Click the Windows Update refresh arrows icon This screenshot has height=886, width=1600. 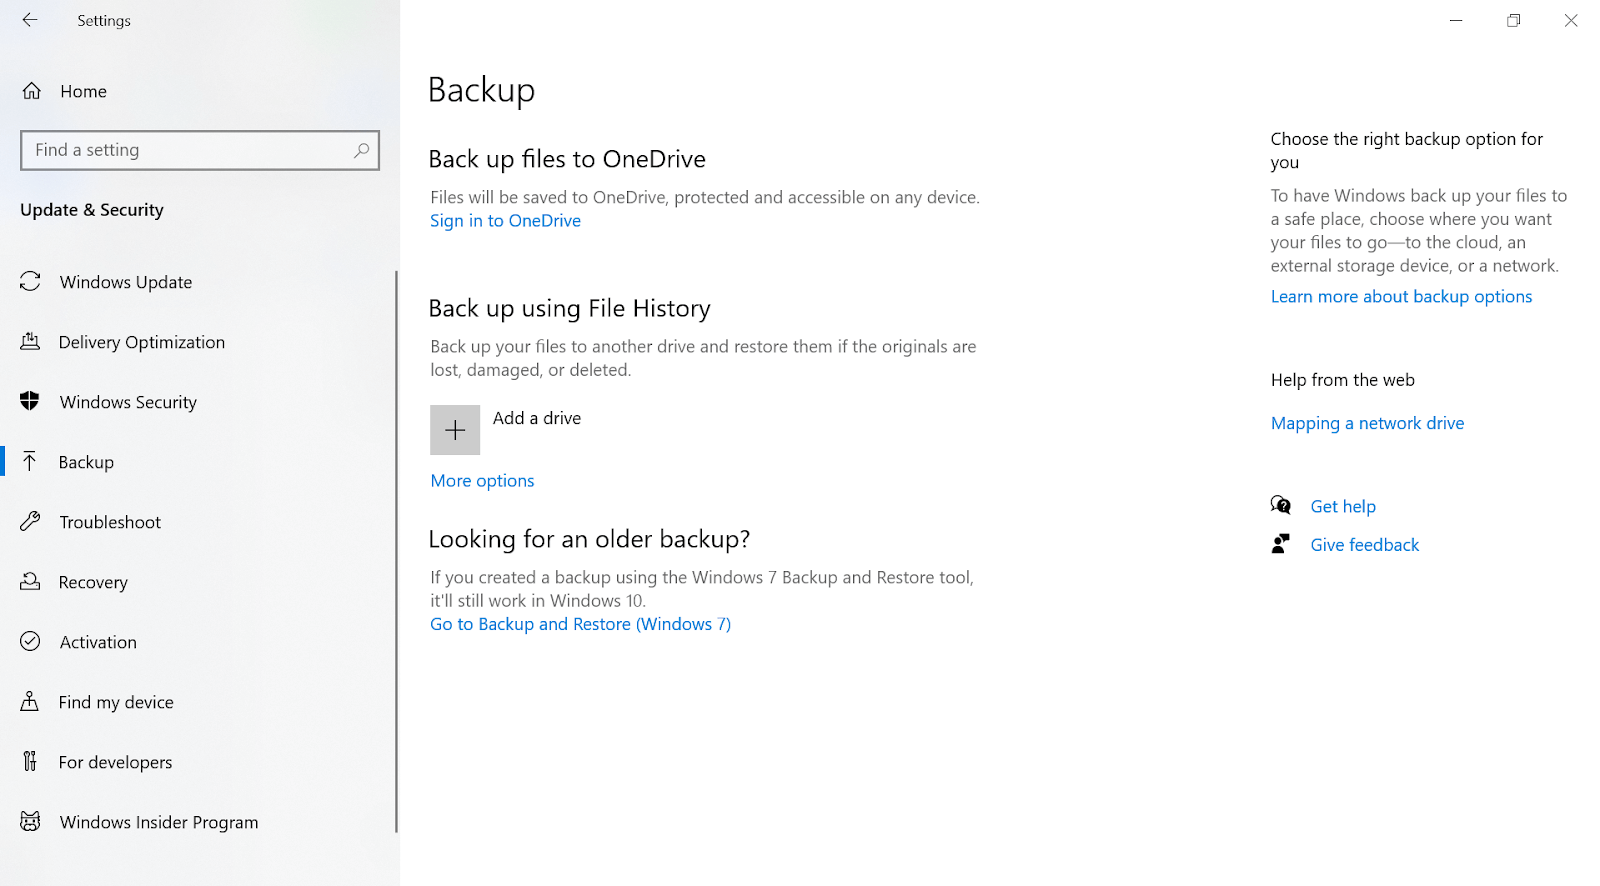(x=30, y=282)
